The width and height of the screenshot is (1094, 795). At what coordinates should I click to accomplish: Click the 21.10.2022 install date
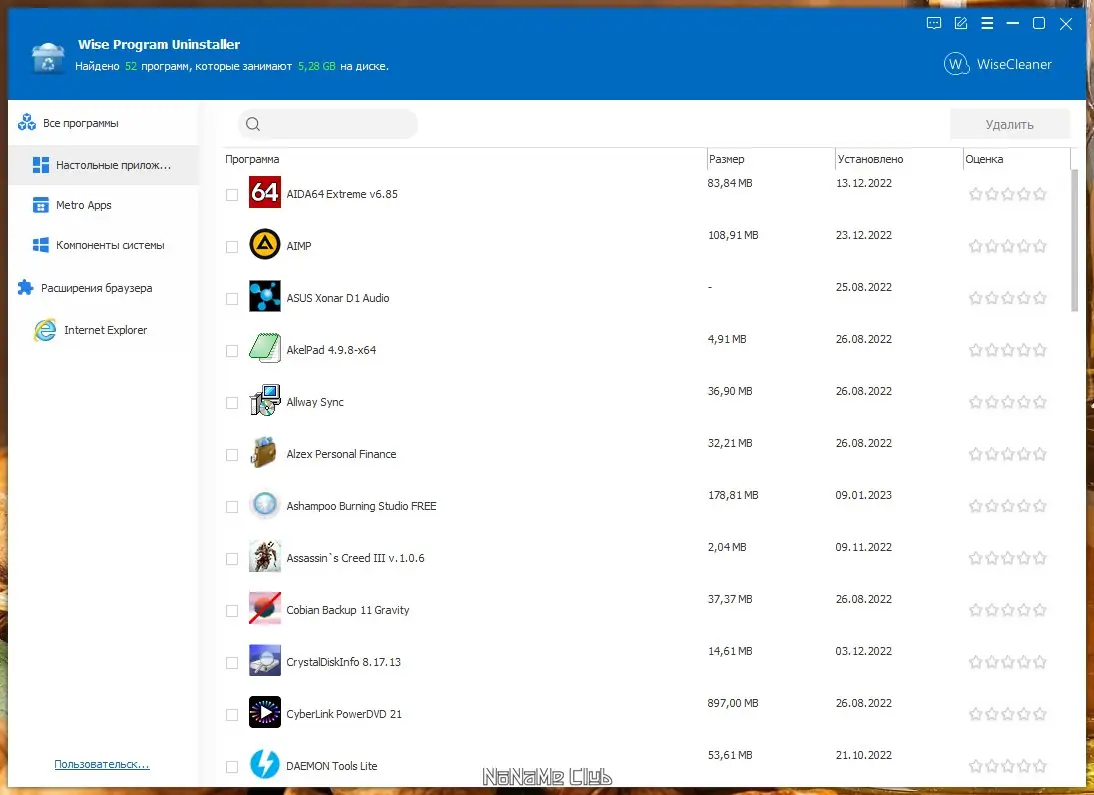[864, 755]
